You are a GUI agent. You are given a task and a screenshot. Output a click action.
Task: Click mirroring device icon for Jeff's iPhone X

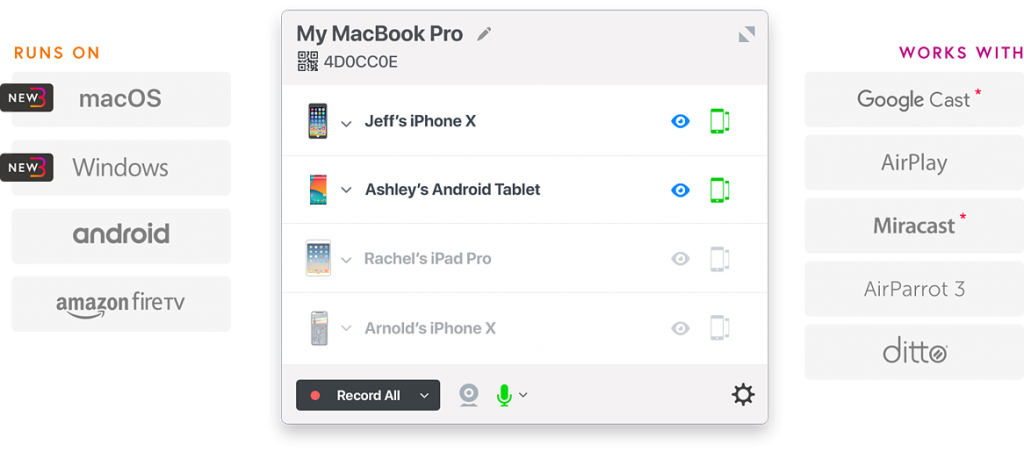click(719, 121)
